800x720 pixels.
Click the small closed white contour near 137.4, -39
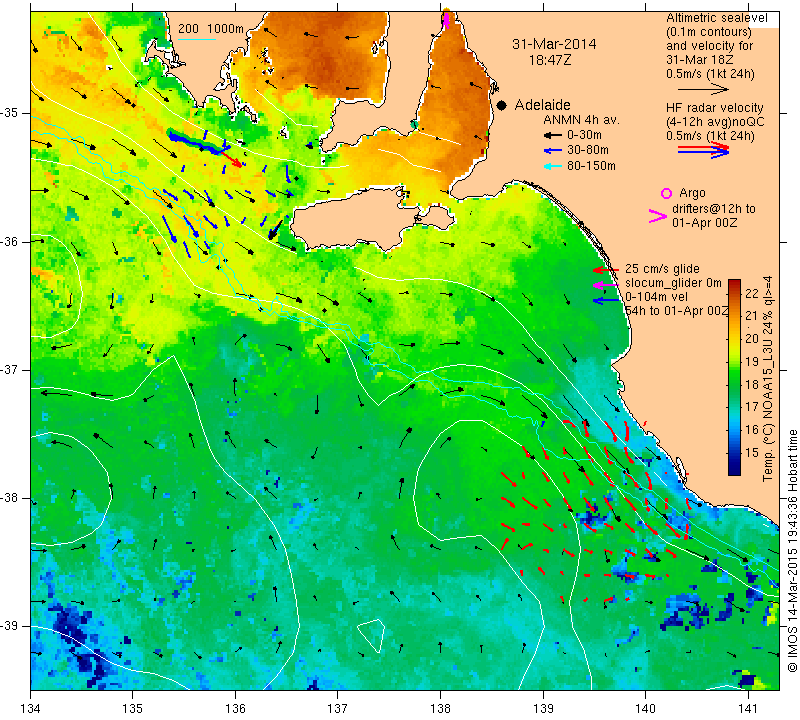coord(371,635)
